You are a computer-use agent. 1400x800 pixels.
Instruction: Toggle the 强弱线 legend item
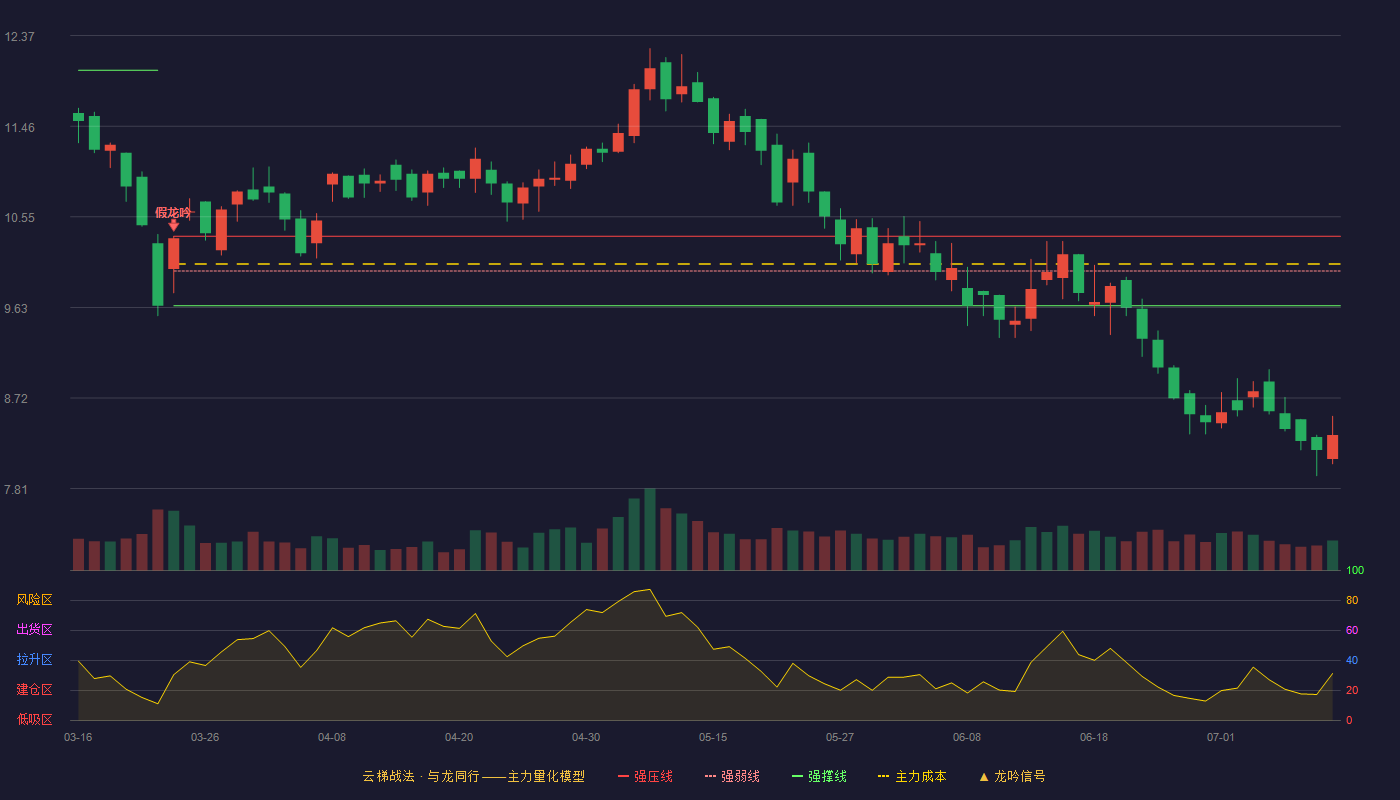coord(732,776)
